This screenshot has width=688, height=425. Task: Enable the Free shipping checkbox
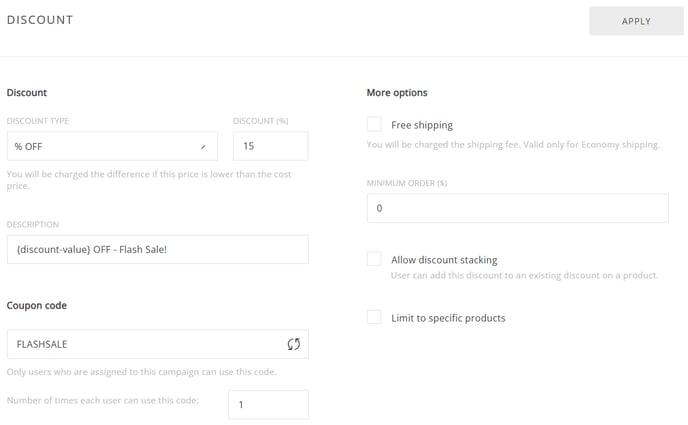tap(374, 124)
